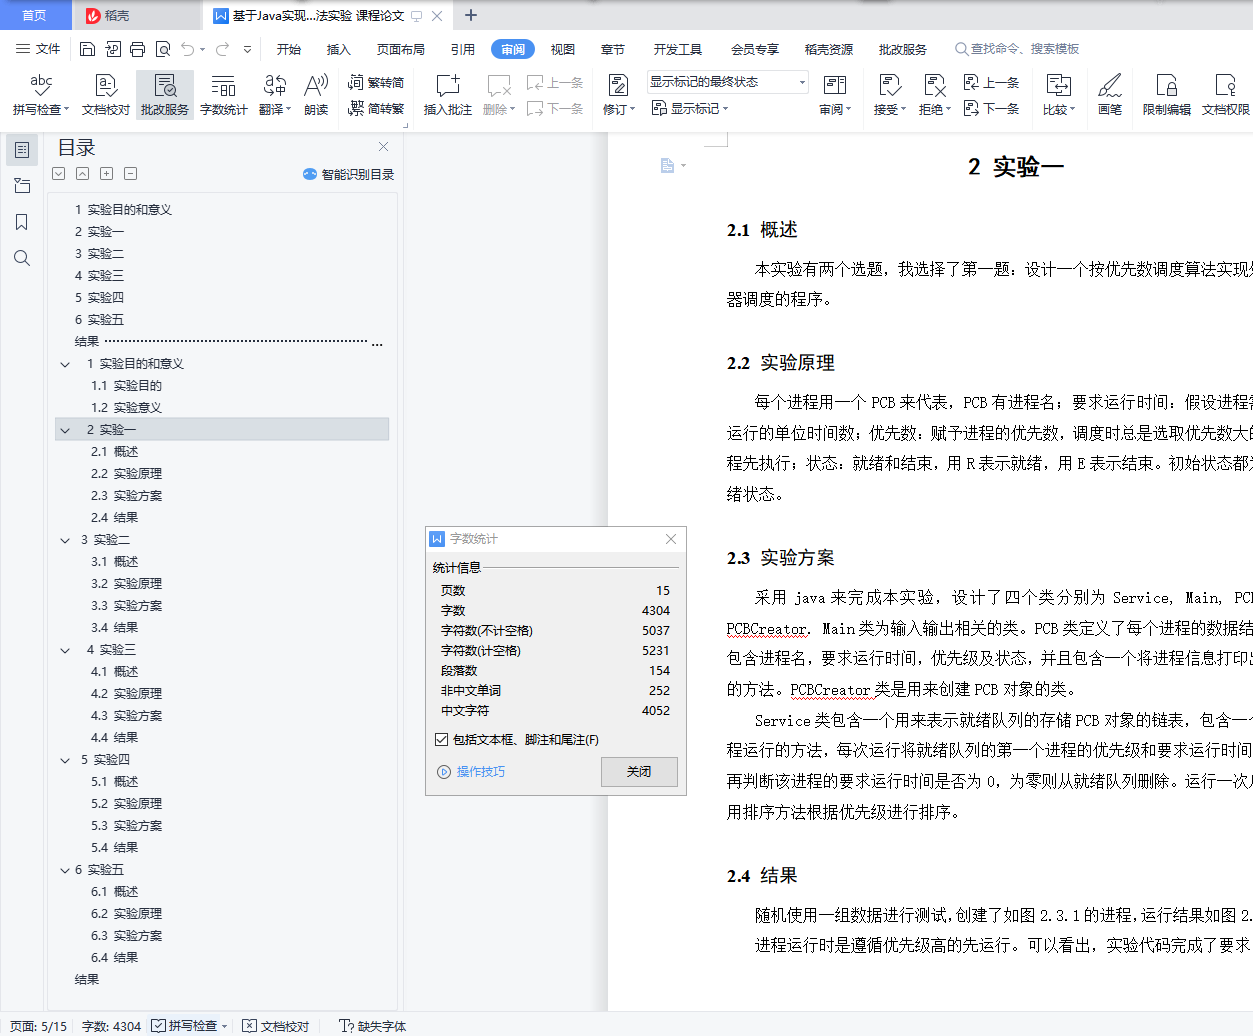
Task: Collapse the '6 实验五' tree node
Action: tap(65, 870)
